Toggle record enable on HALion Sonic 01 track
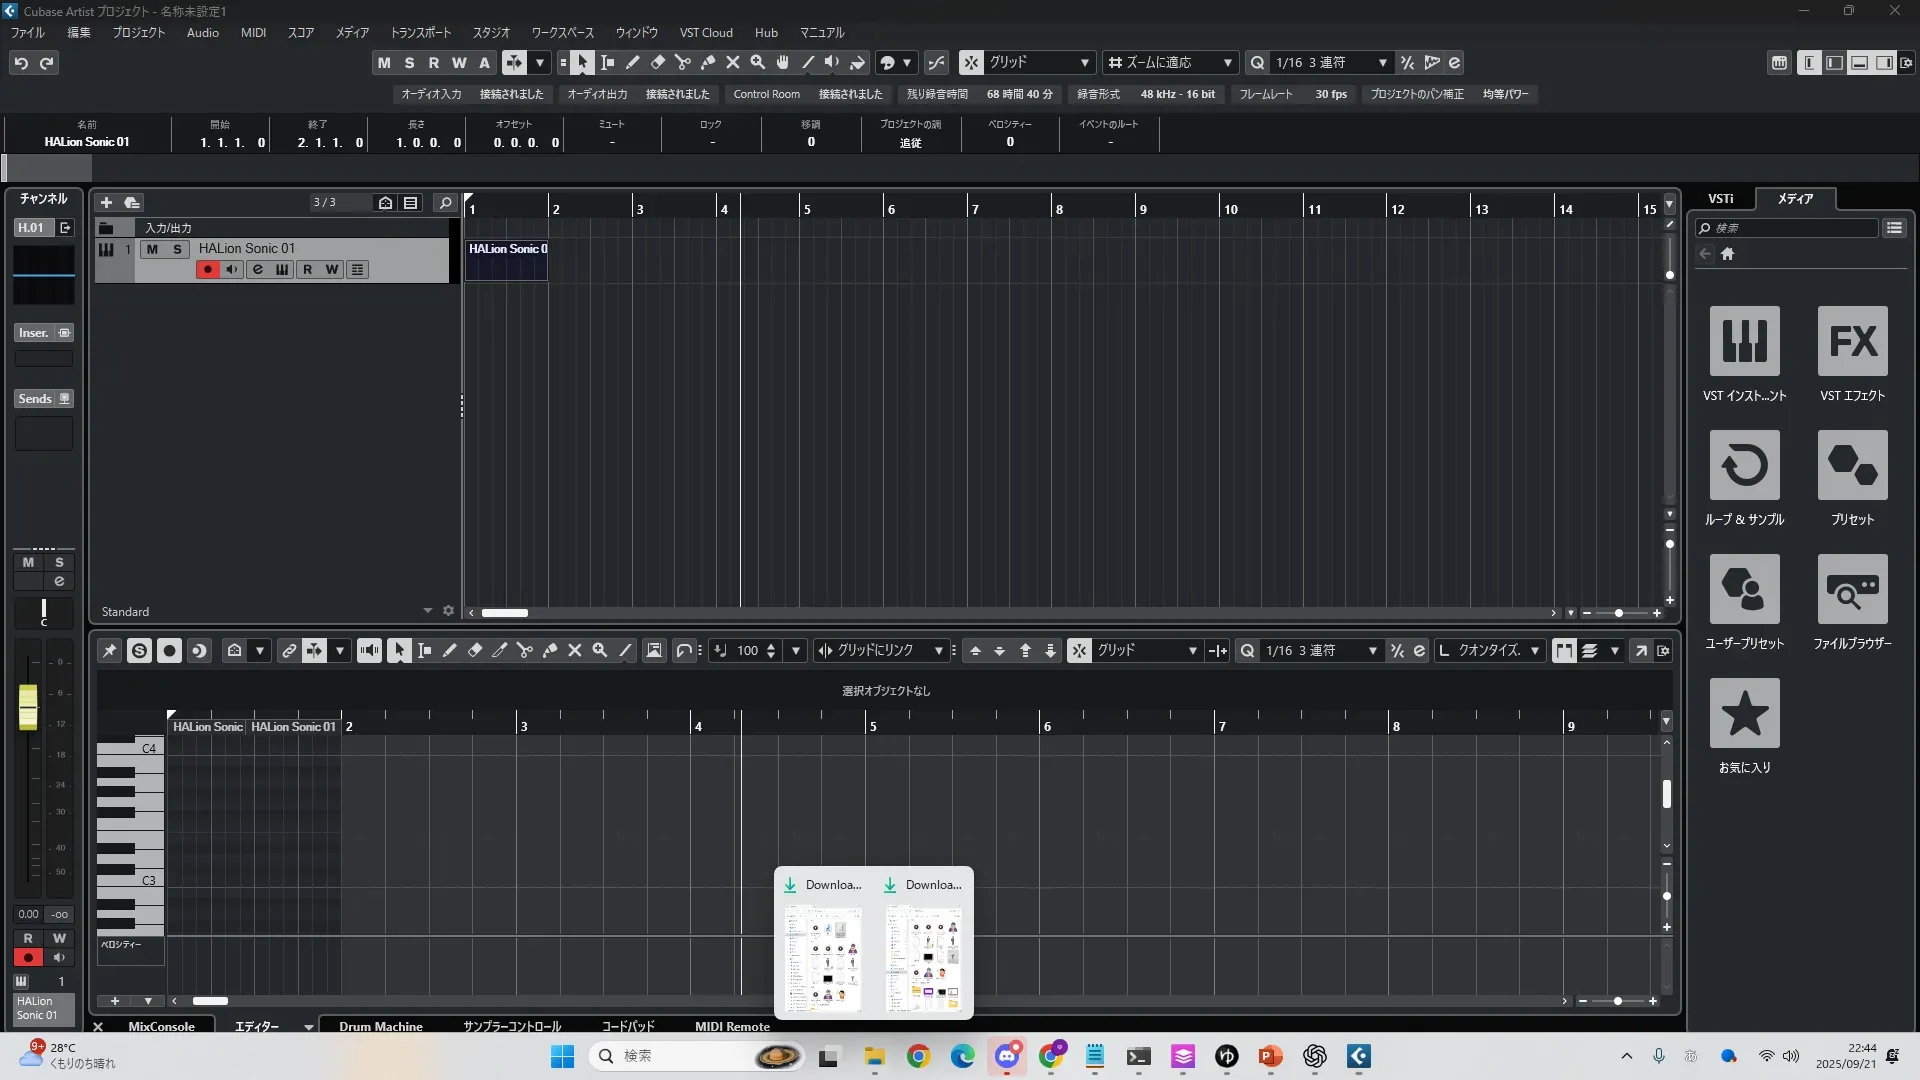Viewport: 1920px width, 1080px height. pos(207,270)
